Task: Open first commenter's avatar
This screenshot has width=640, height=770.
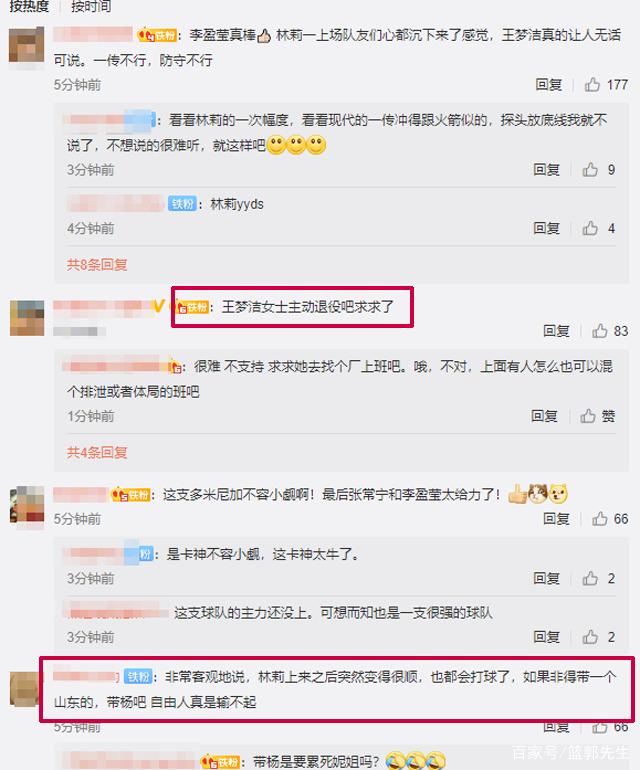Action: [x=27, y=45]
